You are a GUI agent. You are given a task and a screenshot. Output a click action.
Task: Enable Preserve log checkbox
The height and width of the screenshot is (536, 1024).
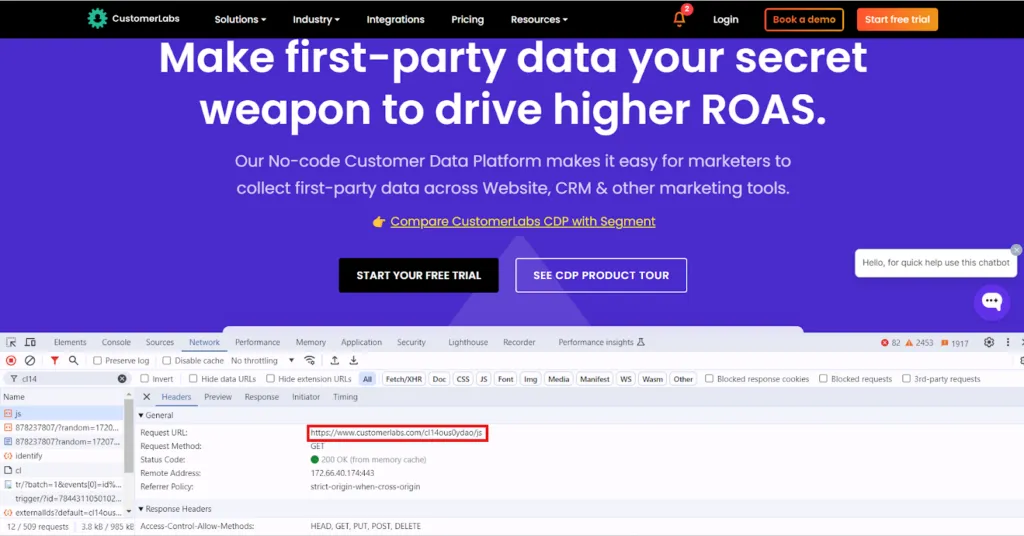pyautogui.click(x=97, y=360)
